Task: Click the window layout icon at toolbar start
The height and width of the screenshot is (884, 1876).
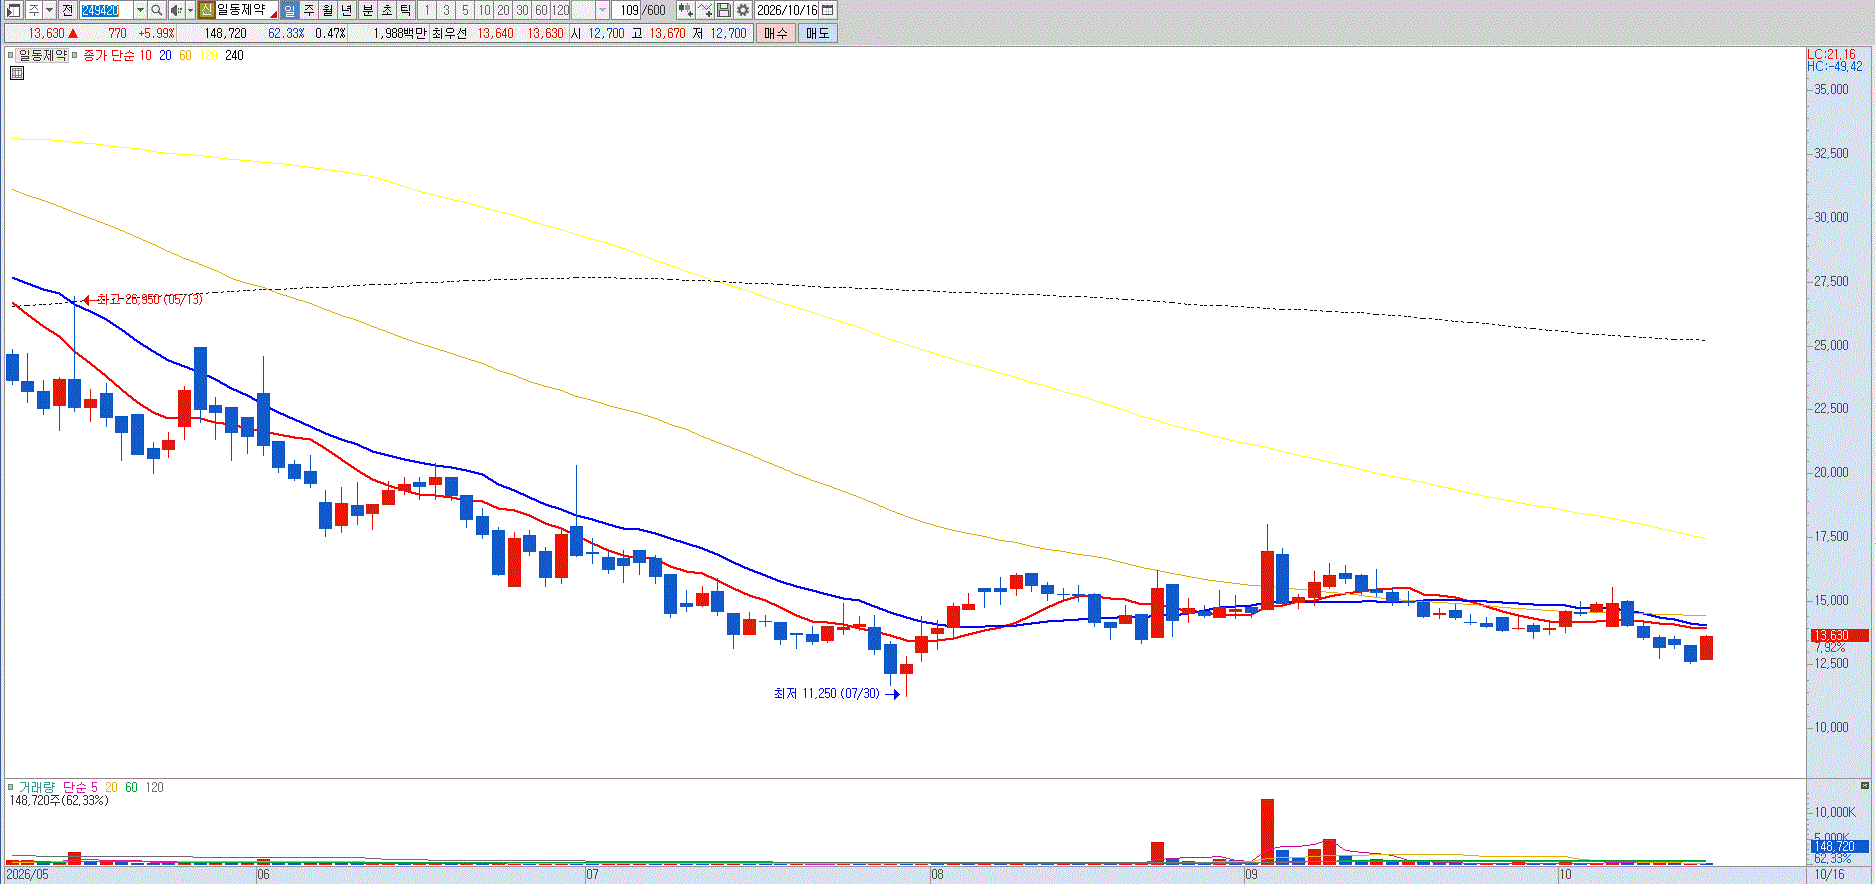Action: point(14,10)
